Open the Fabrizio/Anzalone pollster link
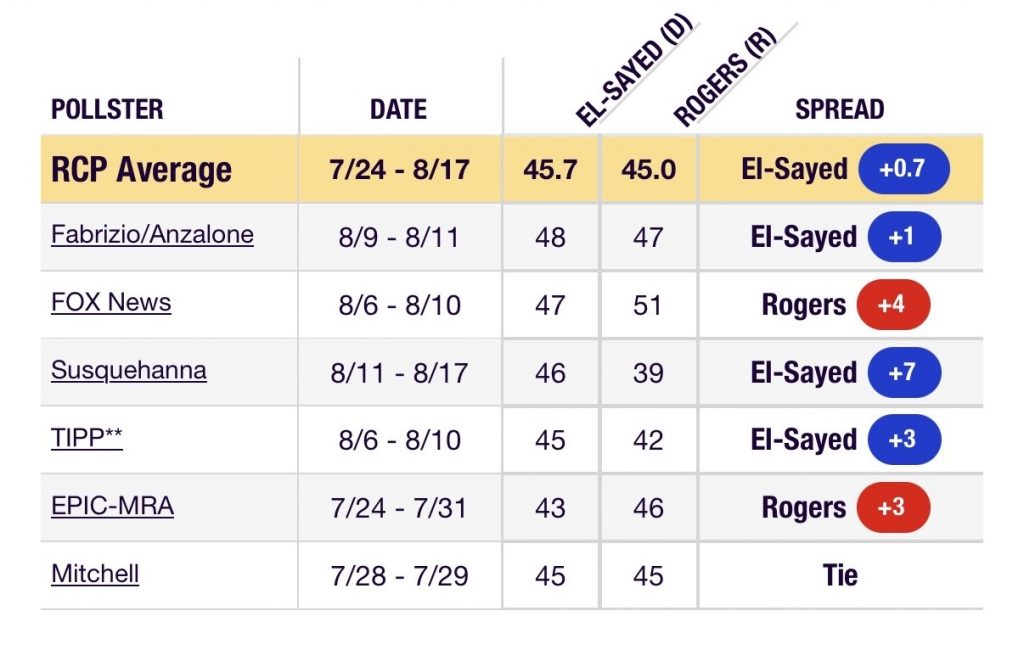 click(152, 235)
